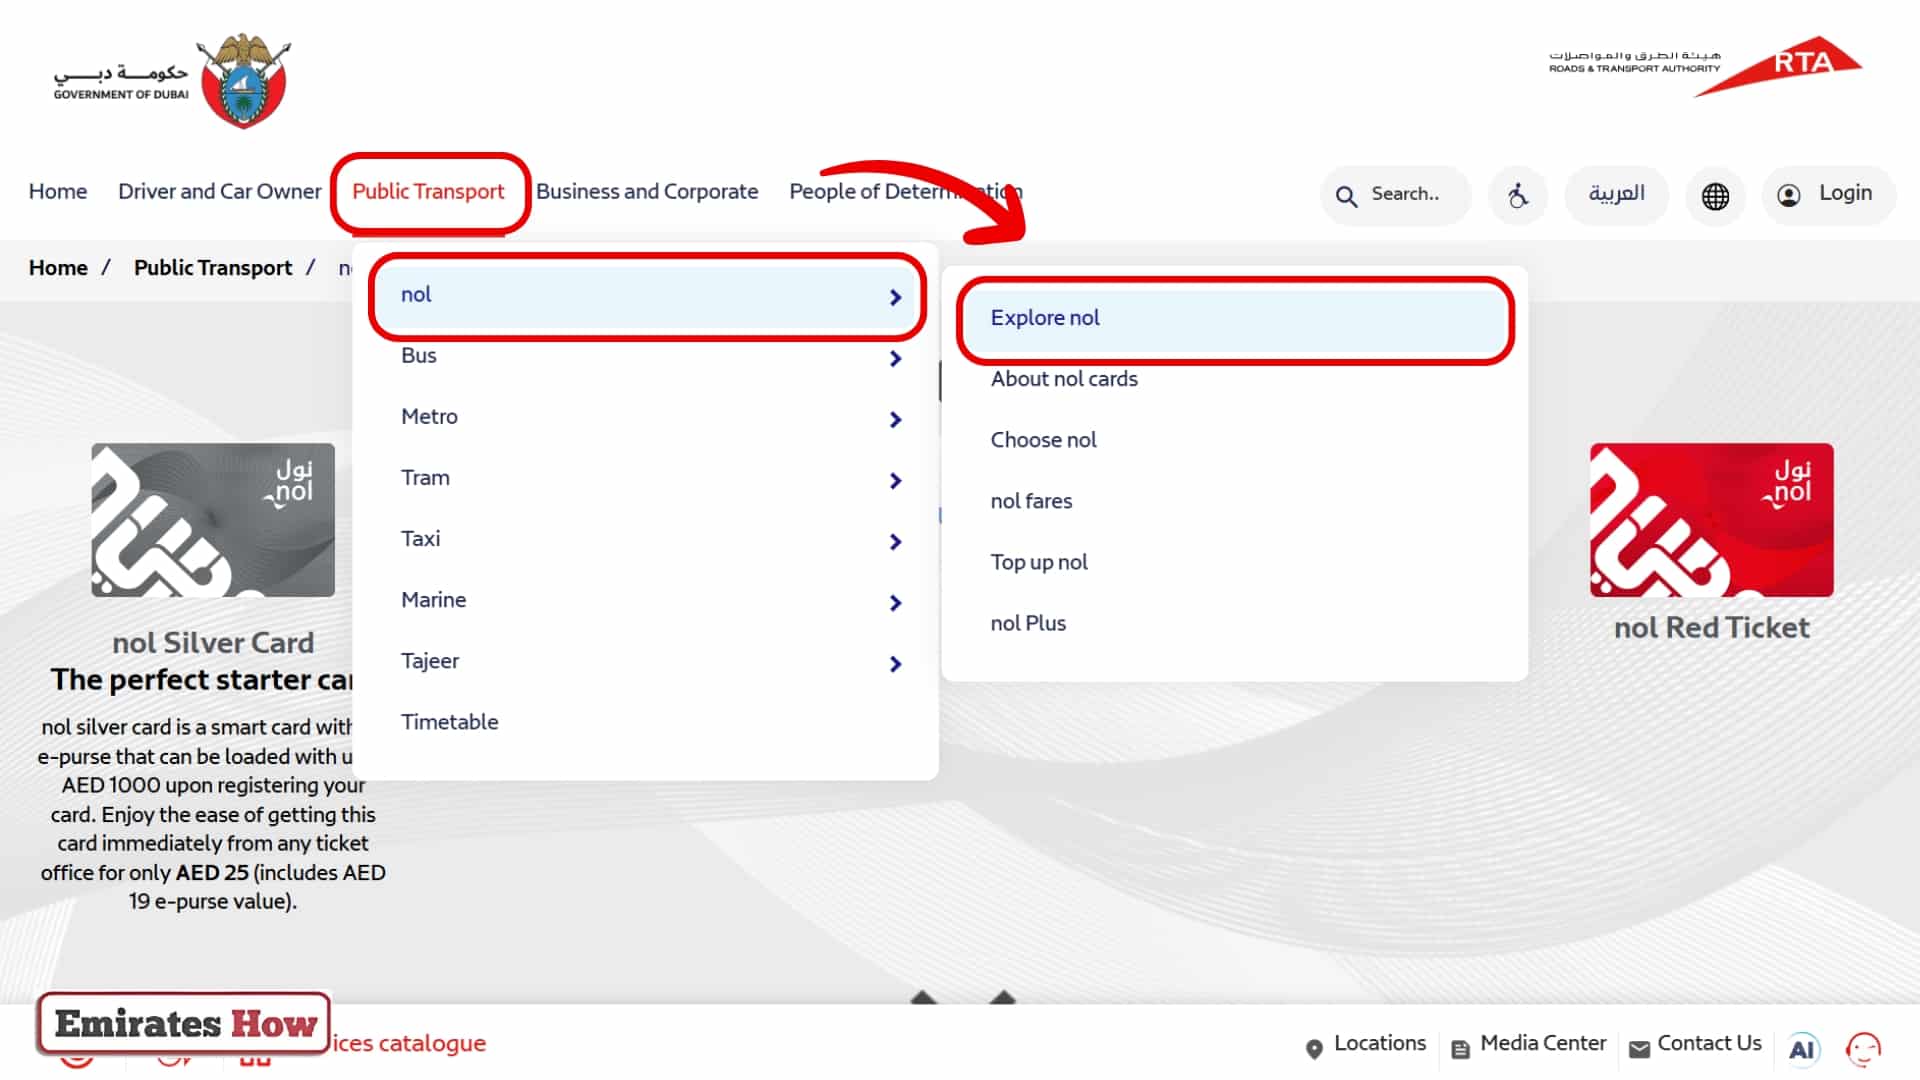Expand the Taxi submenu chevron
Viewport: 1920px width, 1080px height.
(896, 541)
